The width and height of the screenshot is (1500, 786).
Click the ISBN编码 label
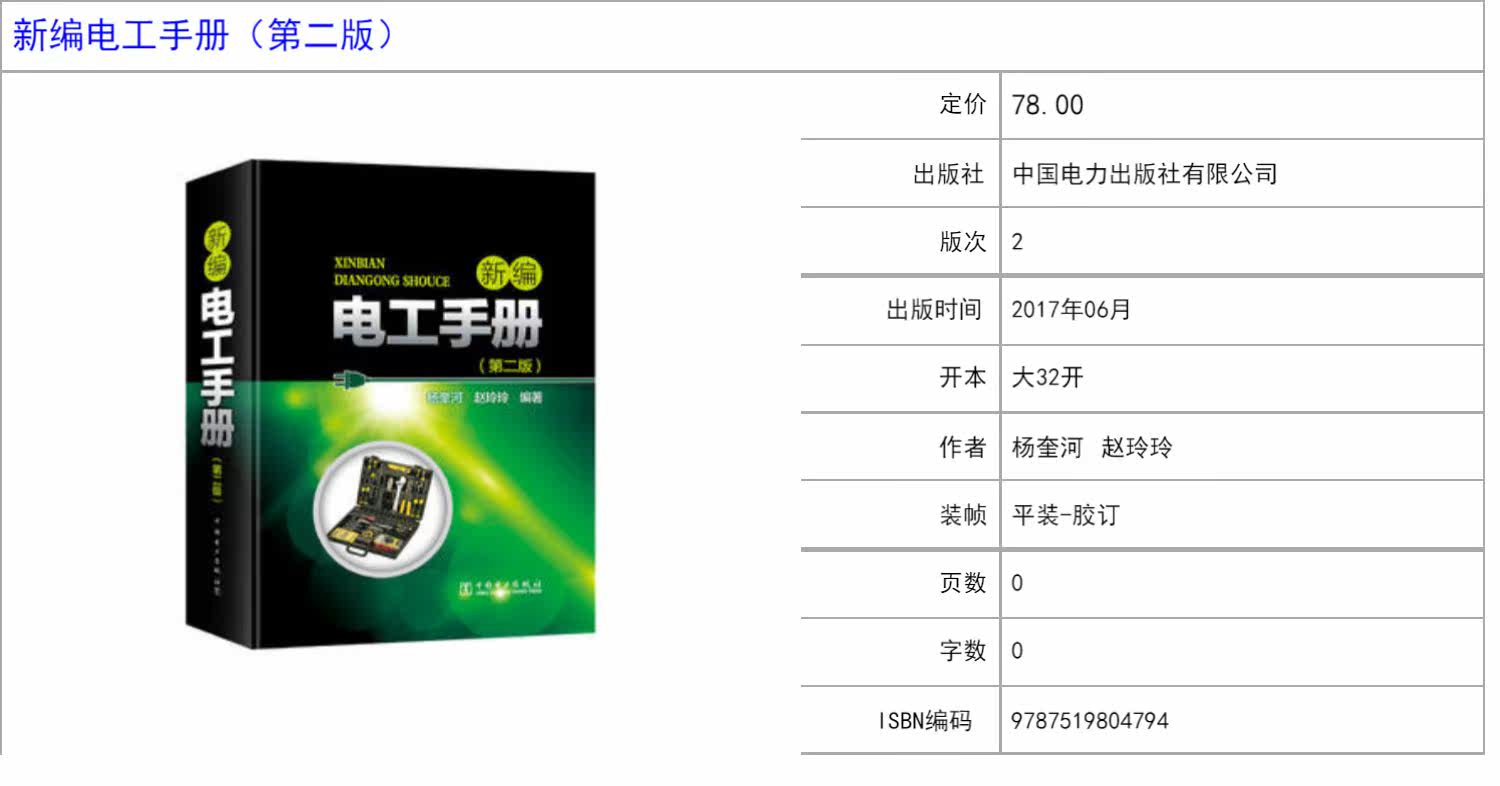[925, 720]
